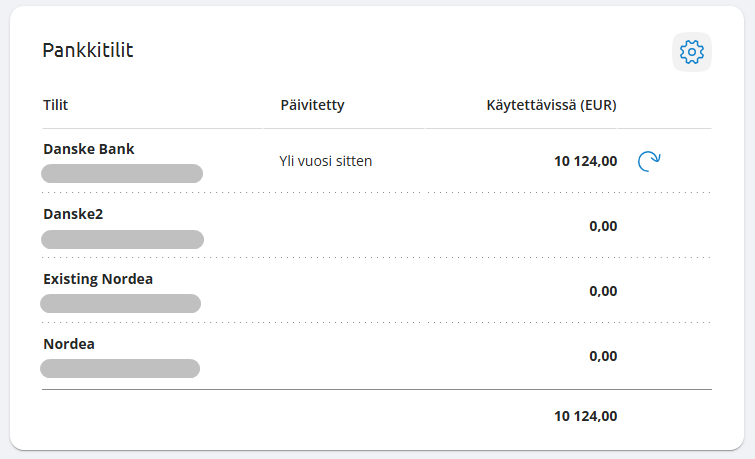
Task: Click the Käytettävissä (EUR) column header
Action: point(551,105)
